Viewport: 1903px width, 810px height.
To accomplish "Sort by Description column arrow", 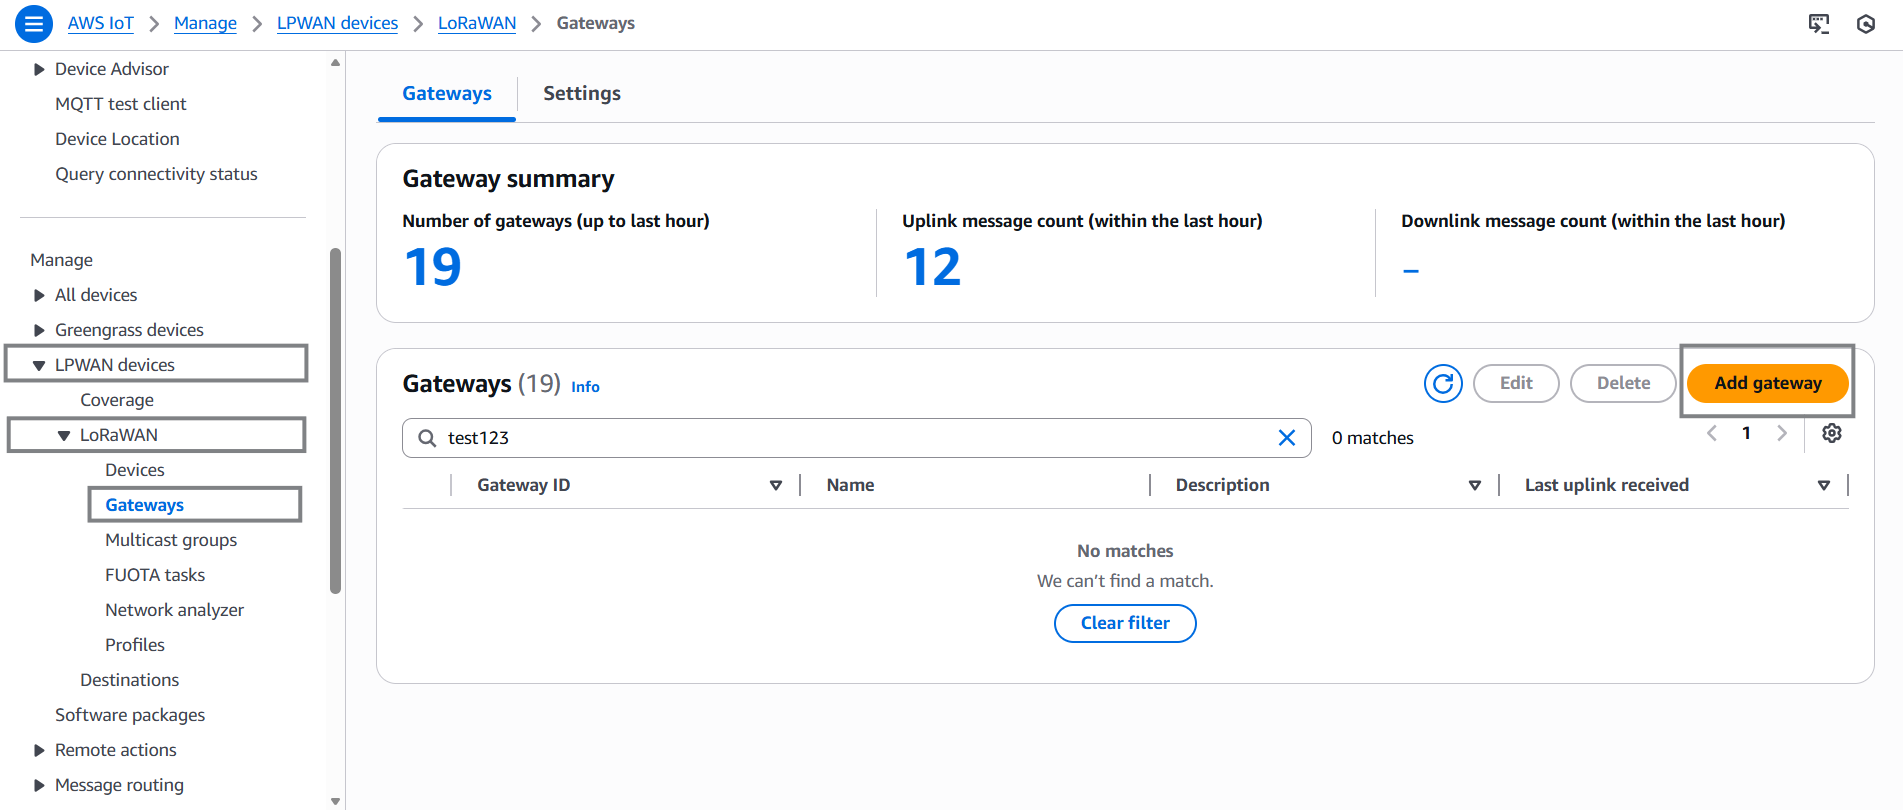I will click(1475, 485).
